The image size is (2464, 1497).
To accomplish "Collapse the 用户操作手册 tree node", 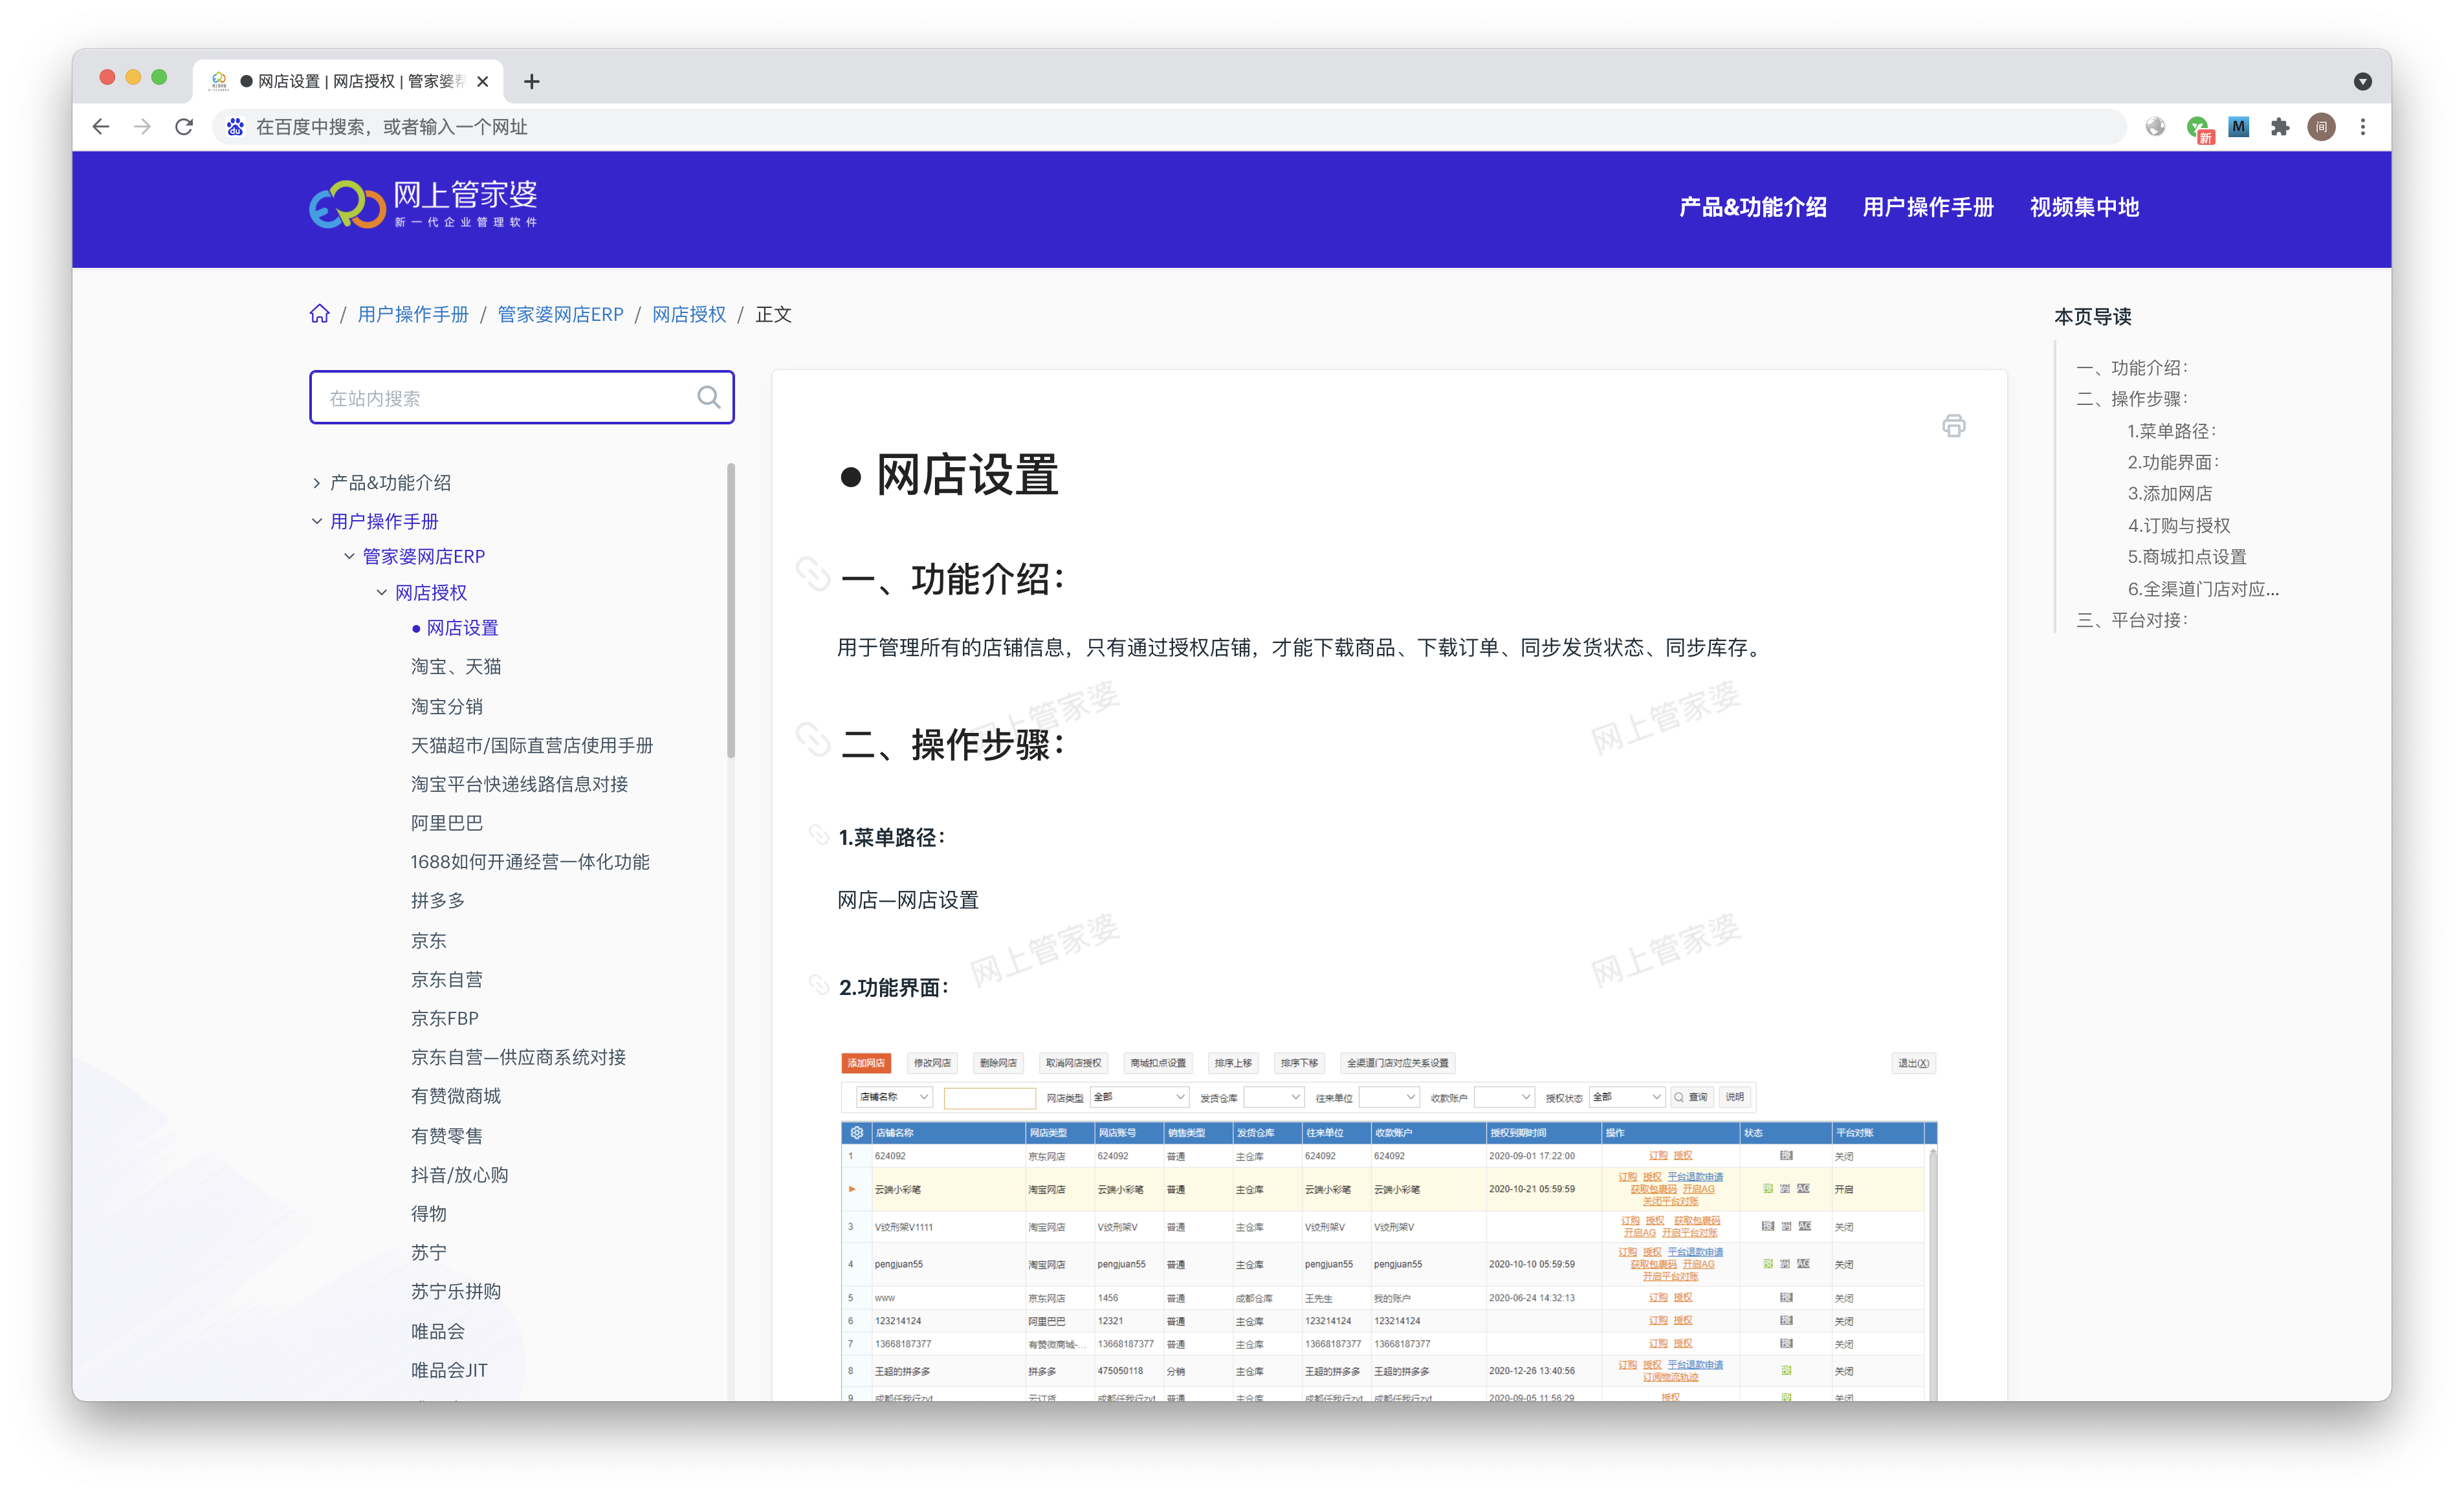I will tap(317, 521).
